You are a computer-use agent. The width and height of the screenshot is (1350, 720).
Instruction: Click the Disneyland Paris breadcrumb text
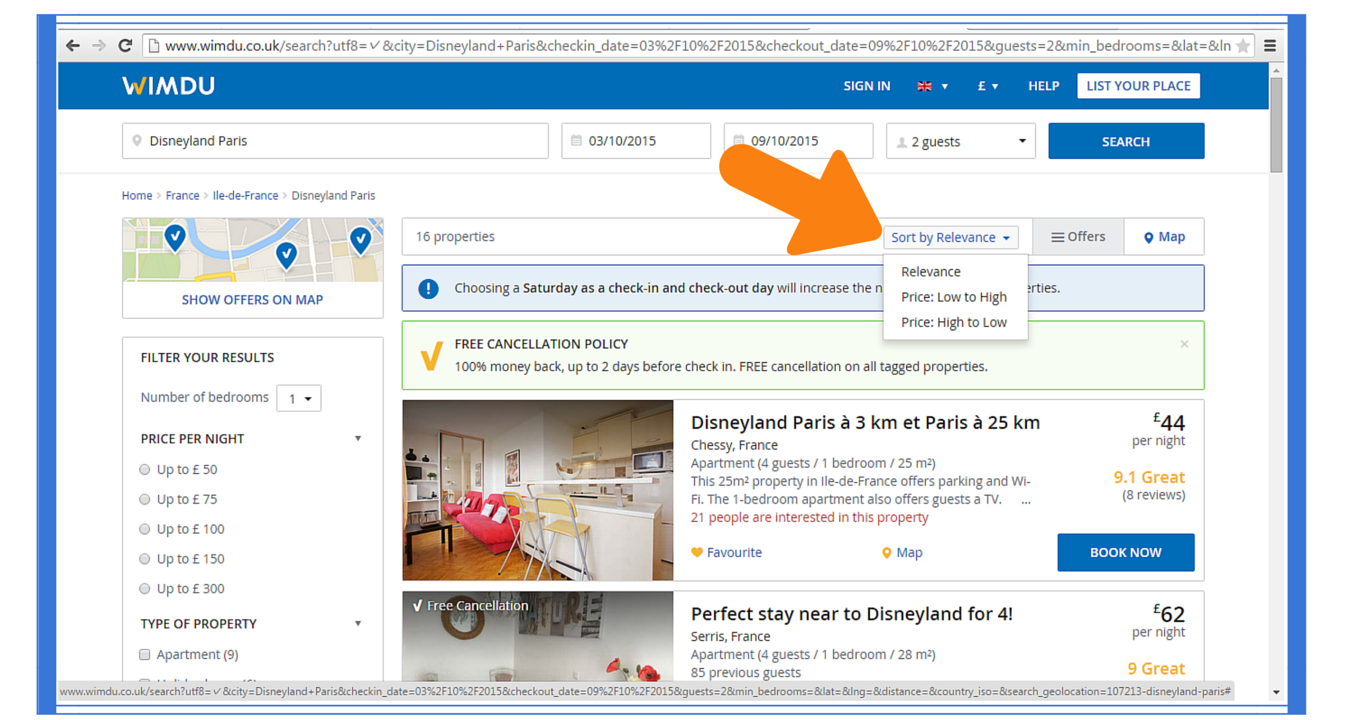click(333, 196)
